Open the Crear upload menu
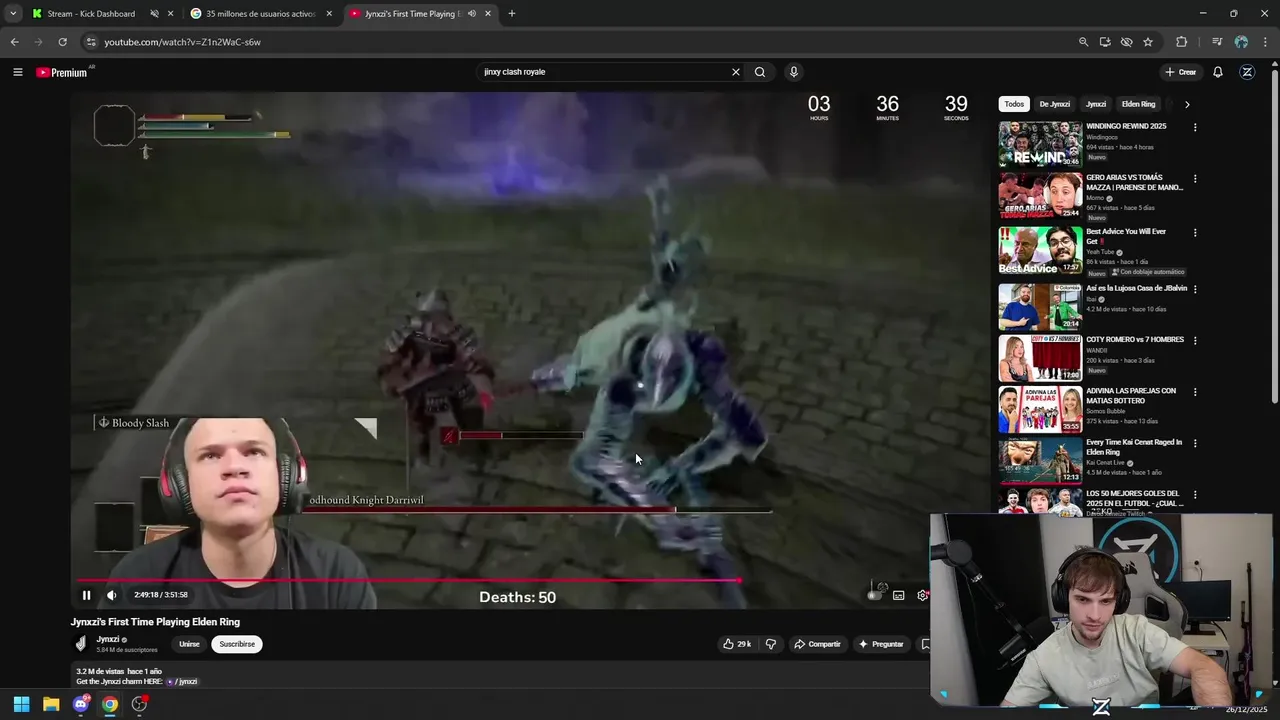 click(1180, 72)
